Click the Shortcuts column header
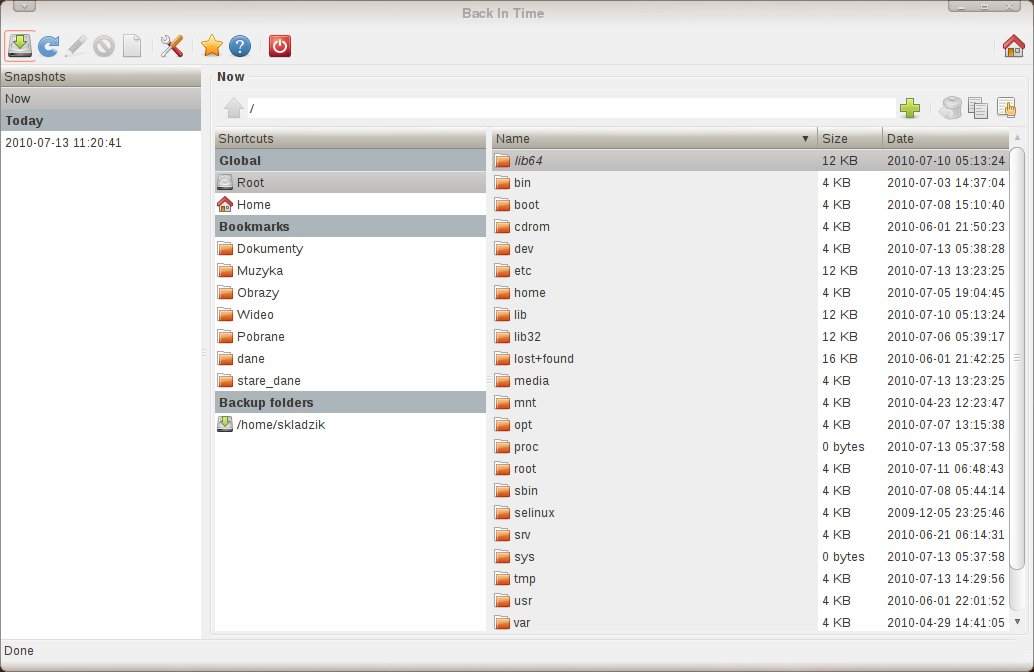The height and width of the screenshot is (672, 1034). [350, 138]
